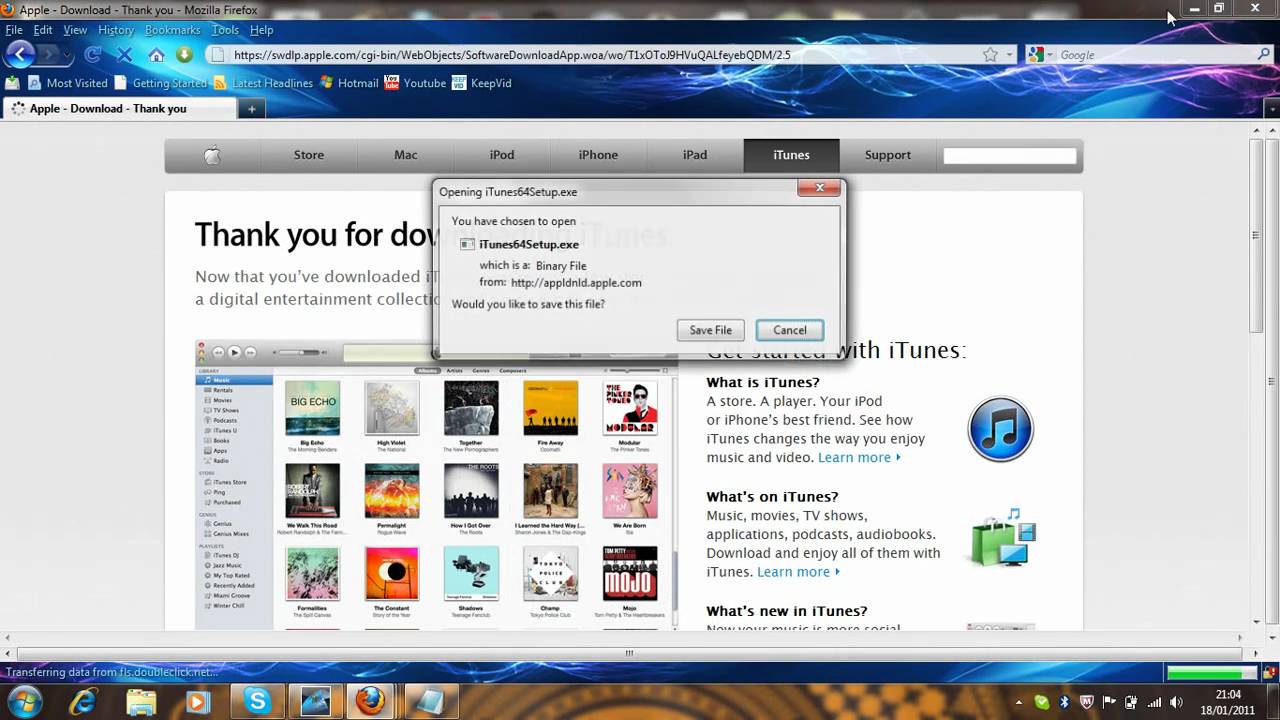Click the search magnifier icon
Image resolution: width=1280 pixels, height=720 pixels.
tap(1263, 55)
